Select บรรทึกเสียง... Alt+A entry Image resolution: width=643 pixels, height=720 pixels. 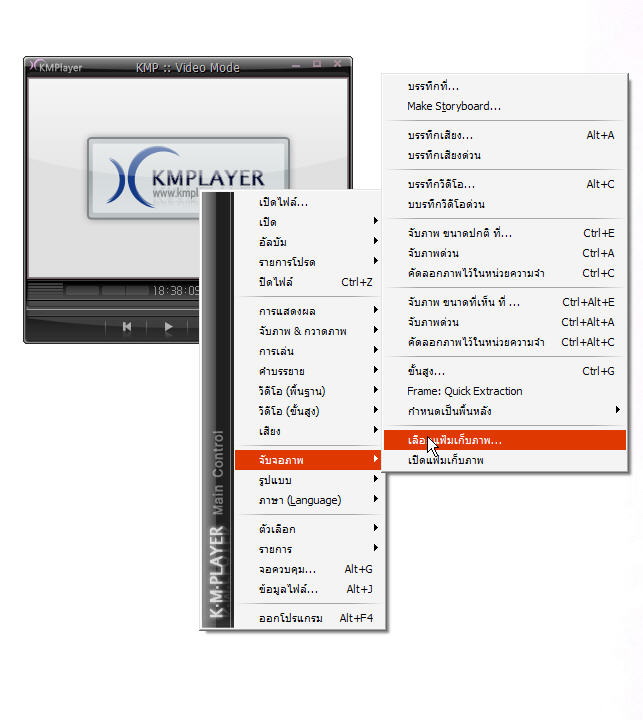(x=504, y=135)
